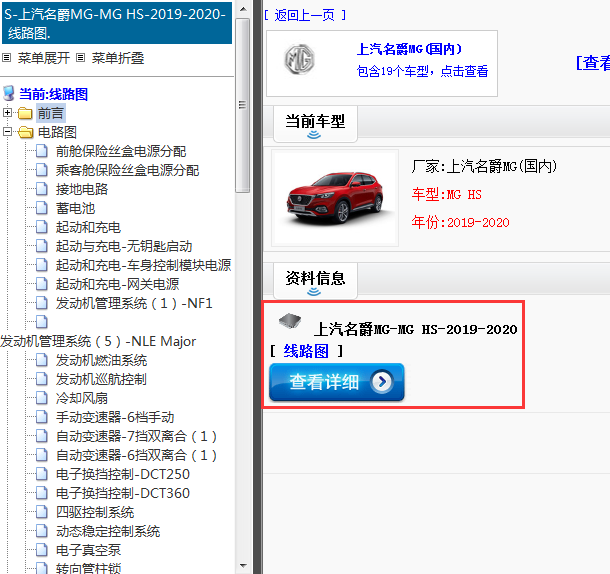Click page icon beside 发动机燃油系统

tap(42, 360)
